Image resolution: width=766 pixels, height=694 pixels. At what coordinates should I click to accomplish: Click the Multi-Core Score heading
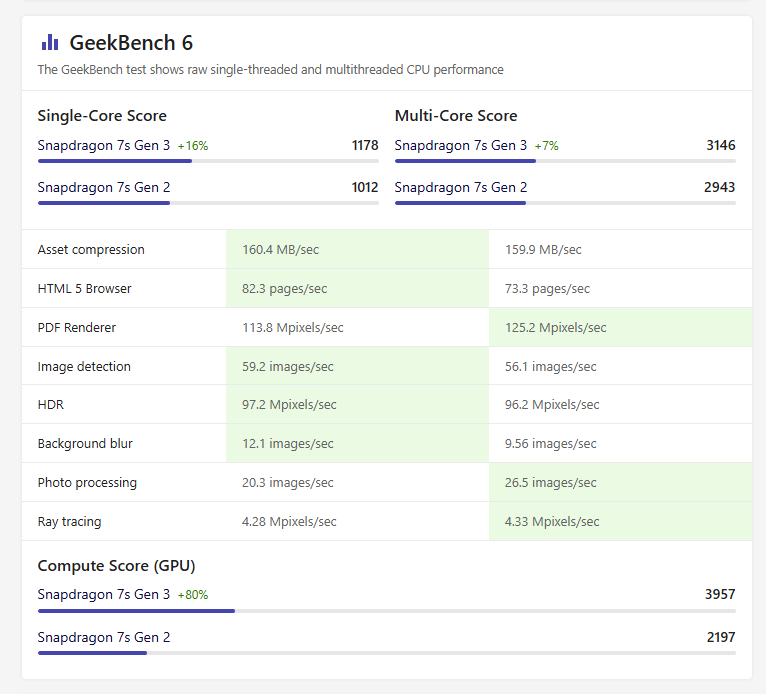coord(456,116)
